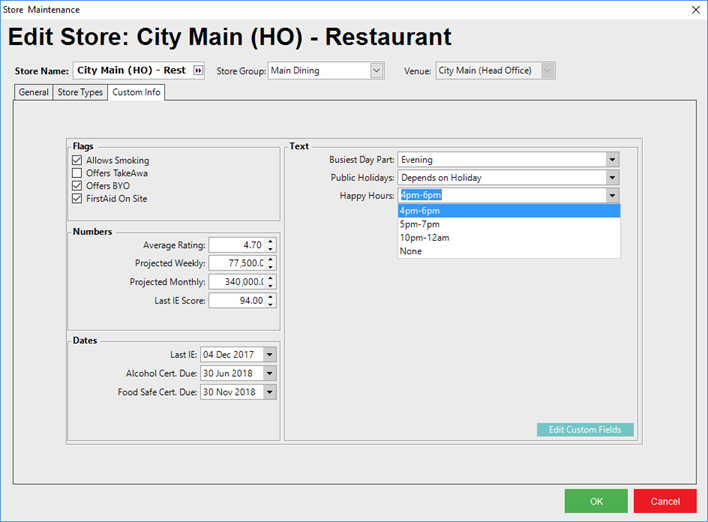The width and height of the screenshot is (708, 522).
Task: Open the Public Holidays dropdown
Action: (611, 178)
